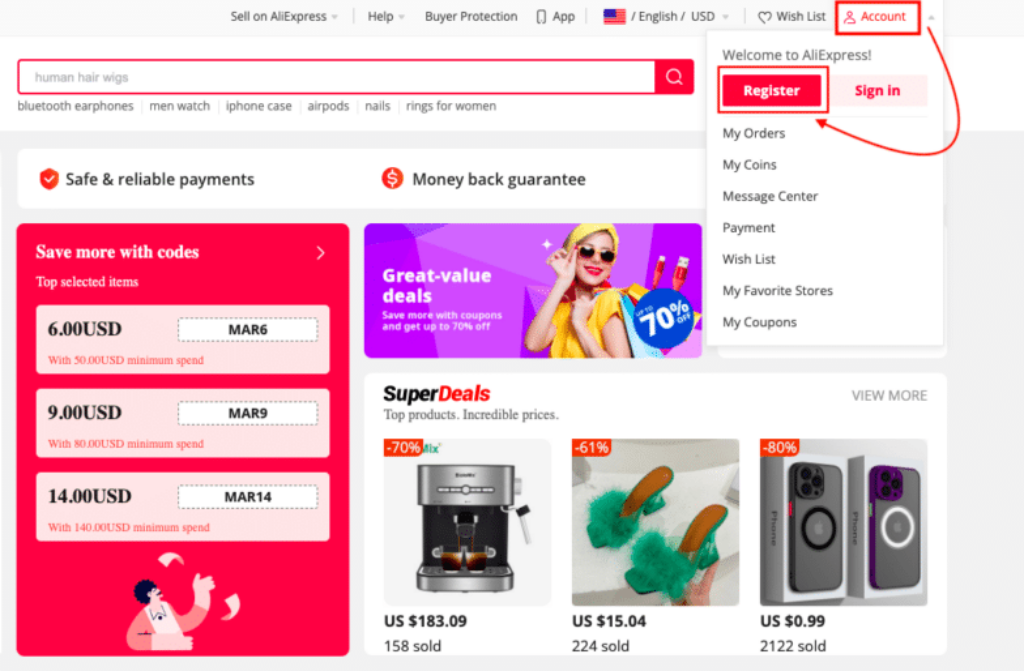Open My Orders in account menu

pos(754,133)
